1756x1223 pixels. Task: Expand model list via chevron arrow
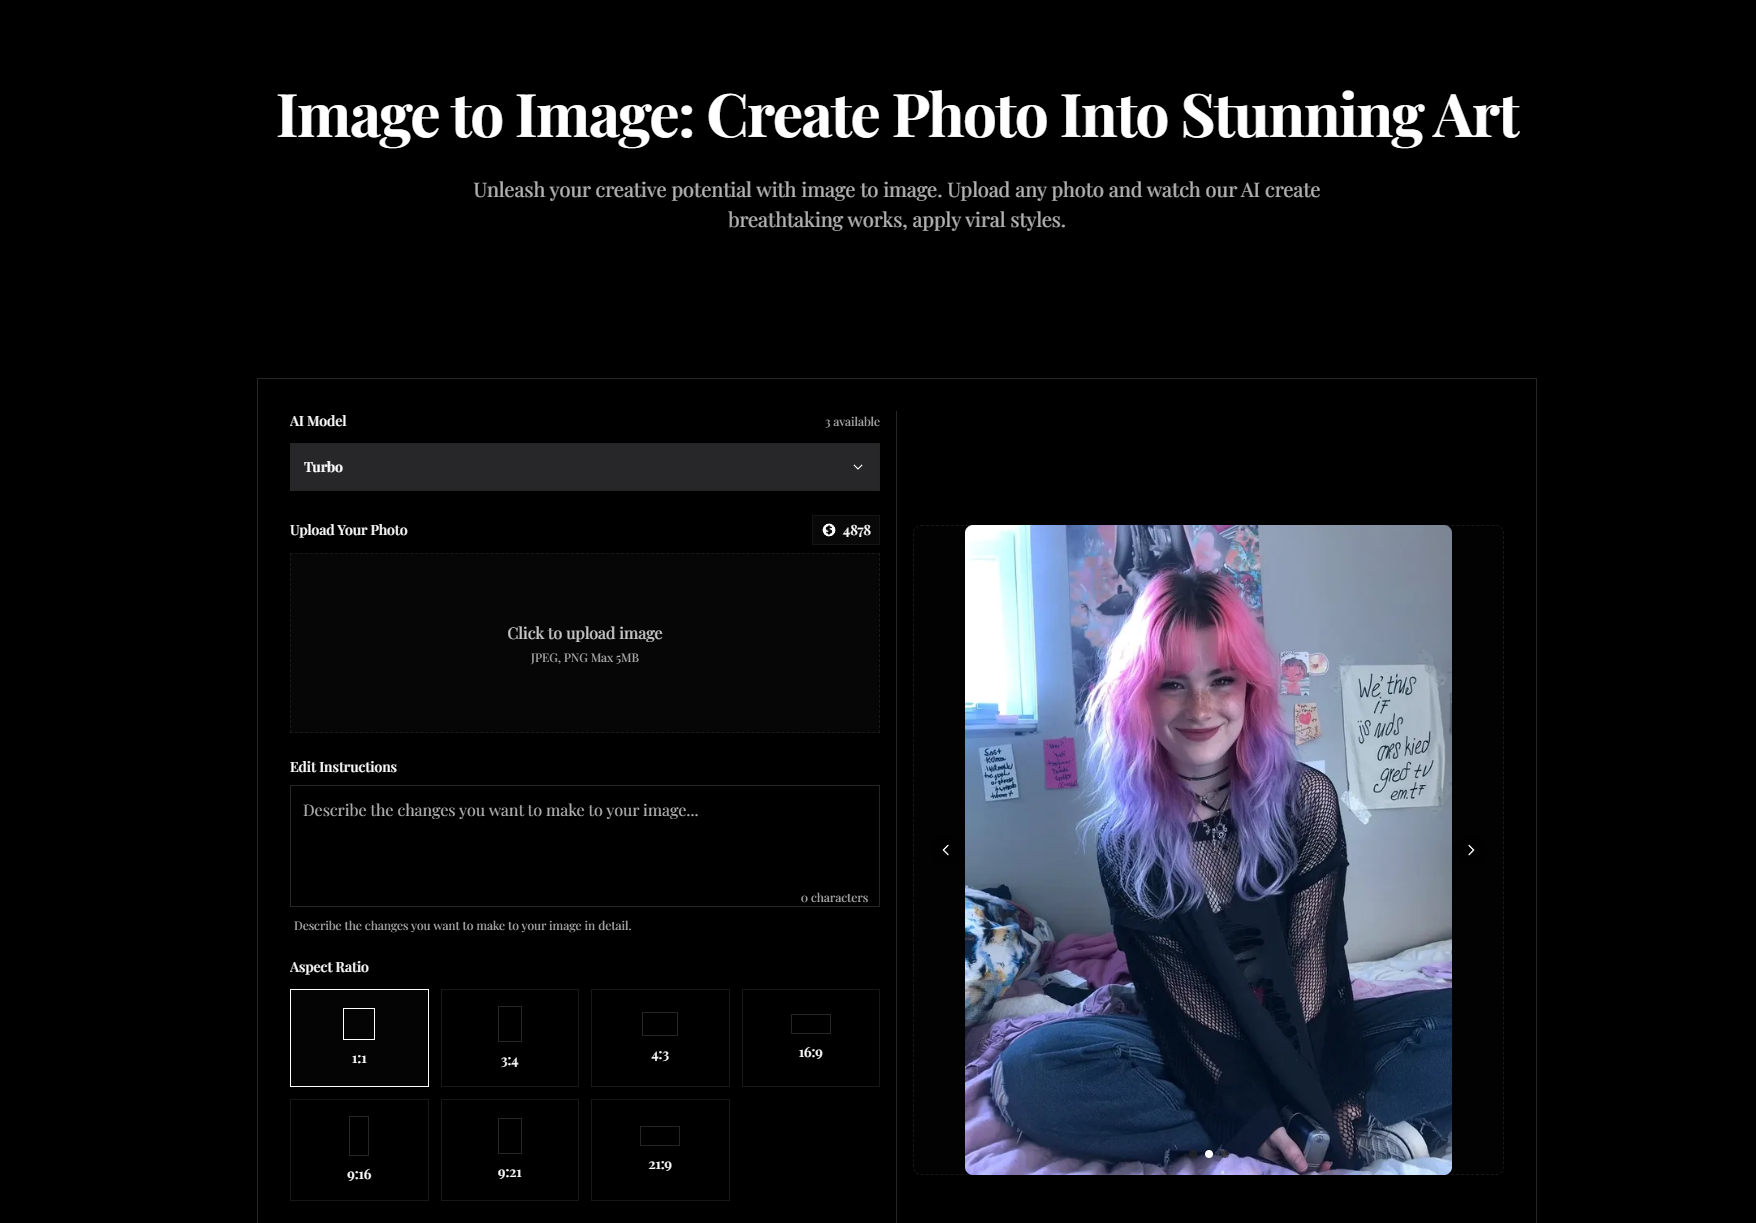(857, 467)
